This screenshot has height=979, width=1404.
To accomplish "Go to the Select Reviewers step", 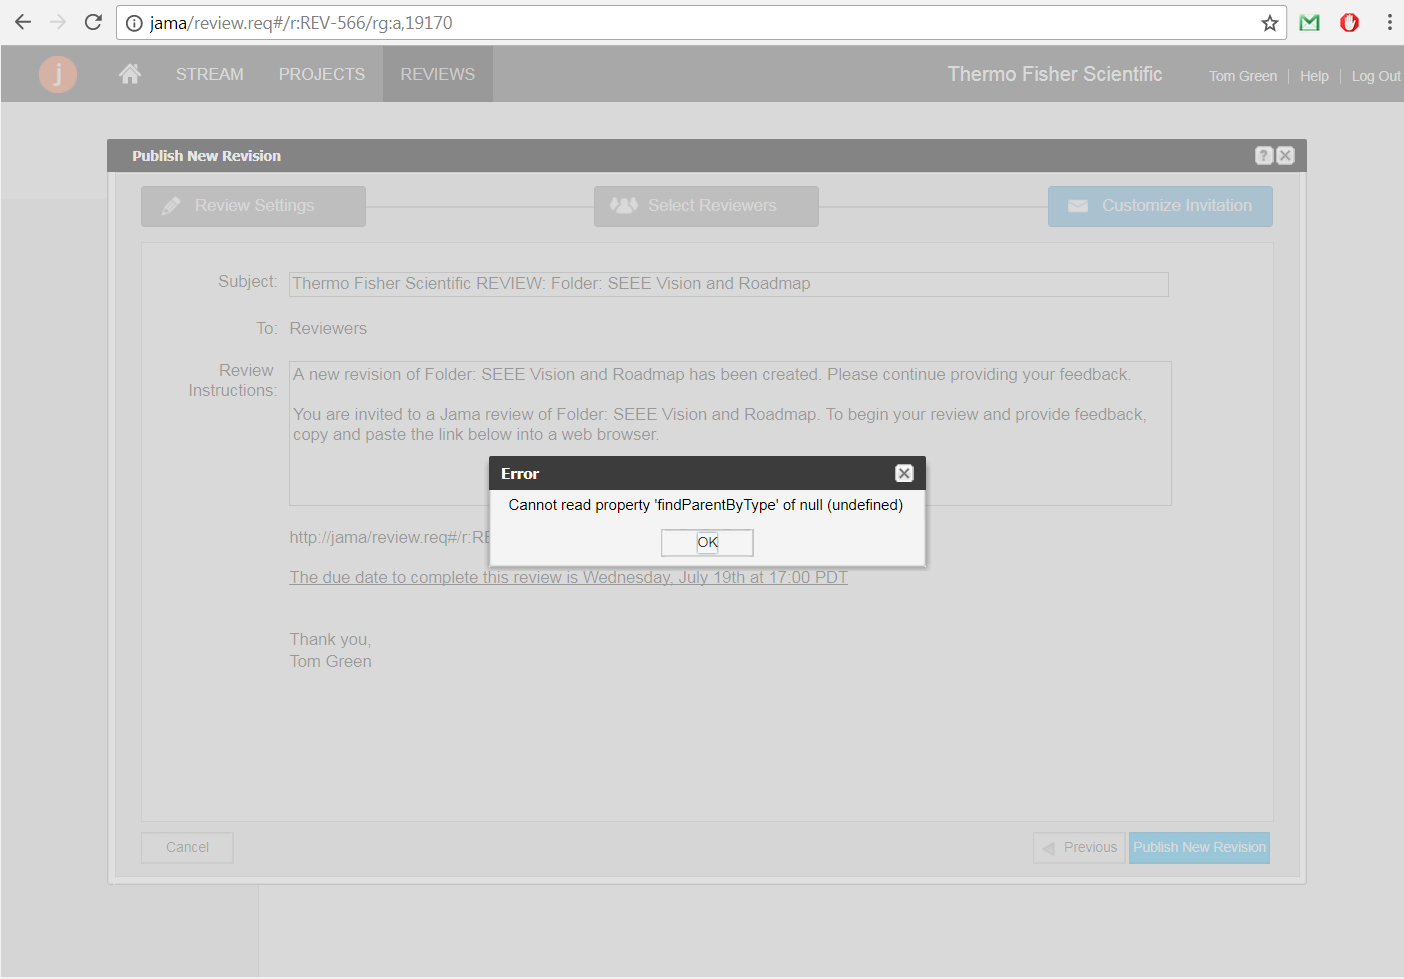I will coord(706,206).
